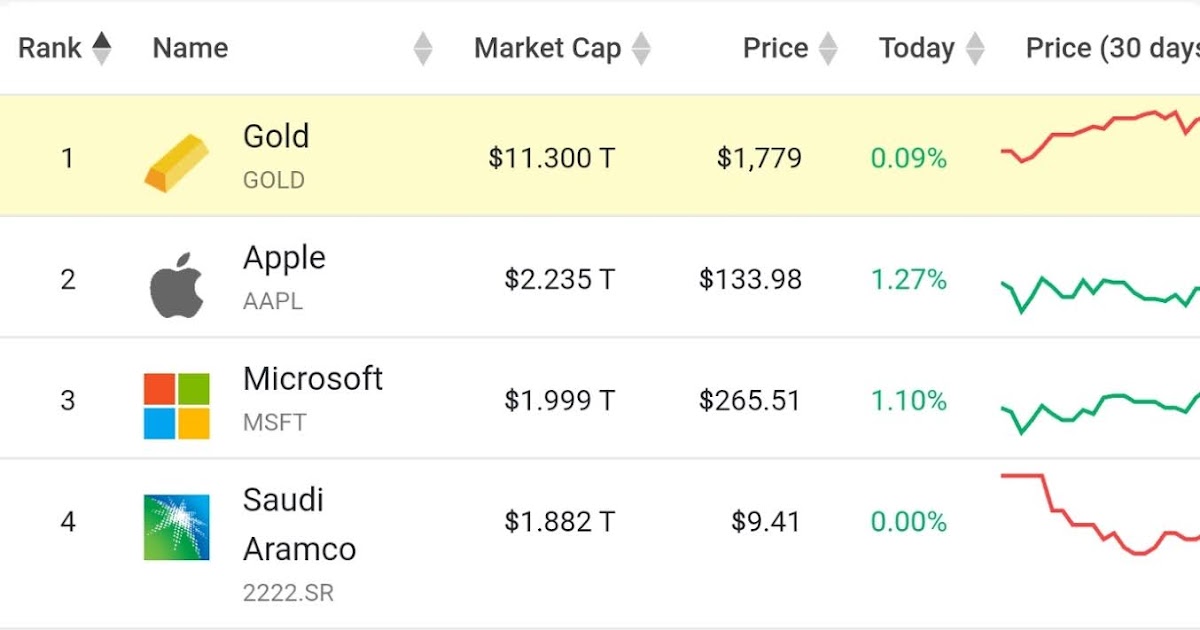This screenshot has width=1200, height=630.
Task: Sort the table by Name column arrows
Action: [x=423, y=47]
